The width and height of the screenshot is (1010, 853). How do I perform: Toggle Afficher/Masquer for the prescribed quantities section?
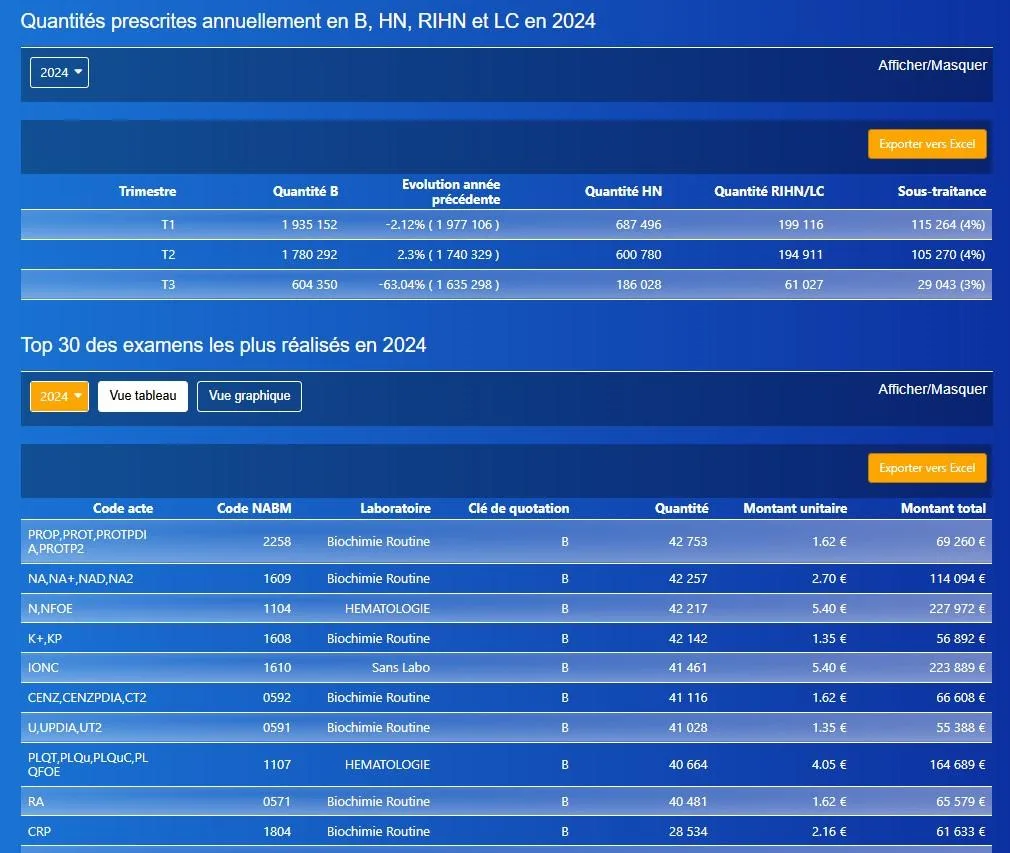point(932,65)
